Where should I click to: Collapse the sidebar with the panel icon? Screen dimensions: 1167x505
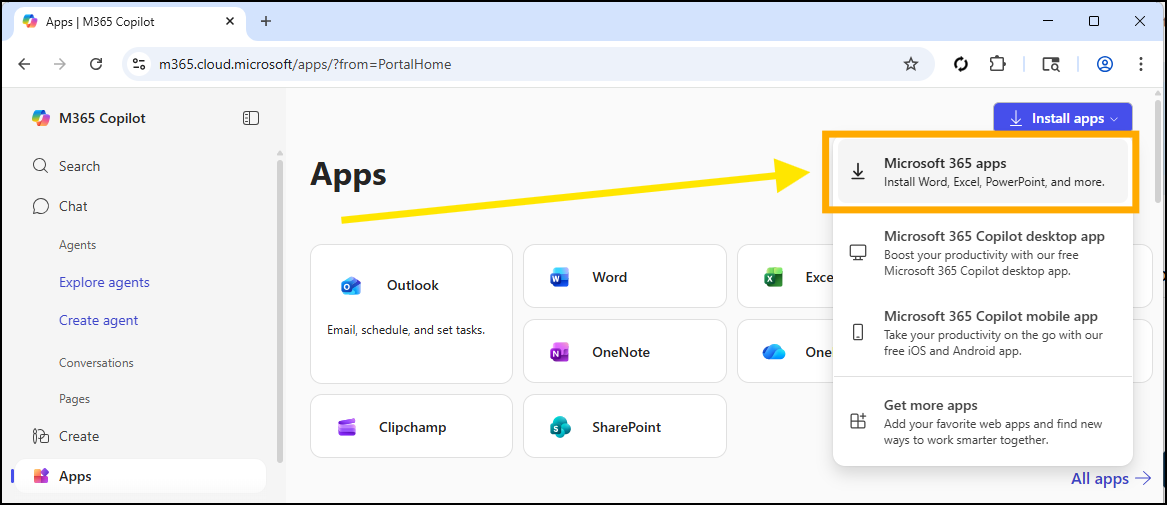click(251, 118)
